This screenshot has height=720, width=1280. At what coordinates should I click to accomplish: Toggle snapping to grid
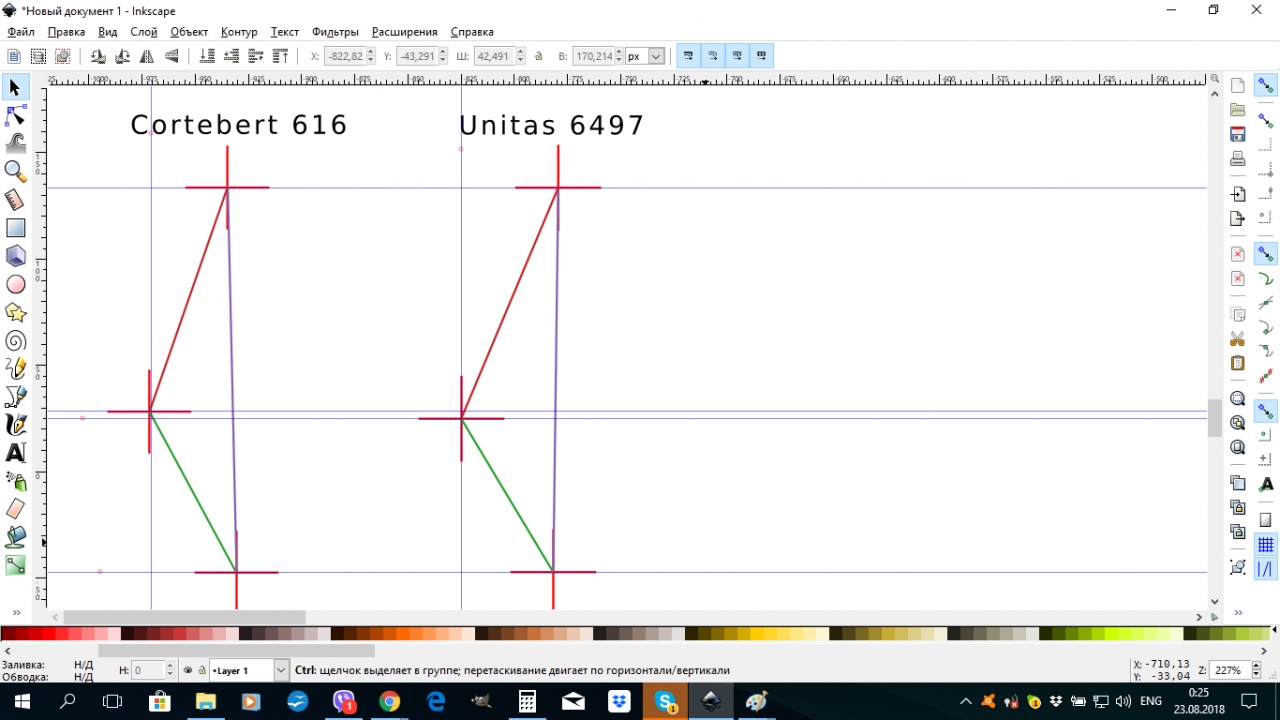(1266, 545)
